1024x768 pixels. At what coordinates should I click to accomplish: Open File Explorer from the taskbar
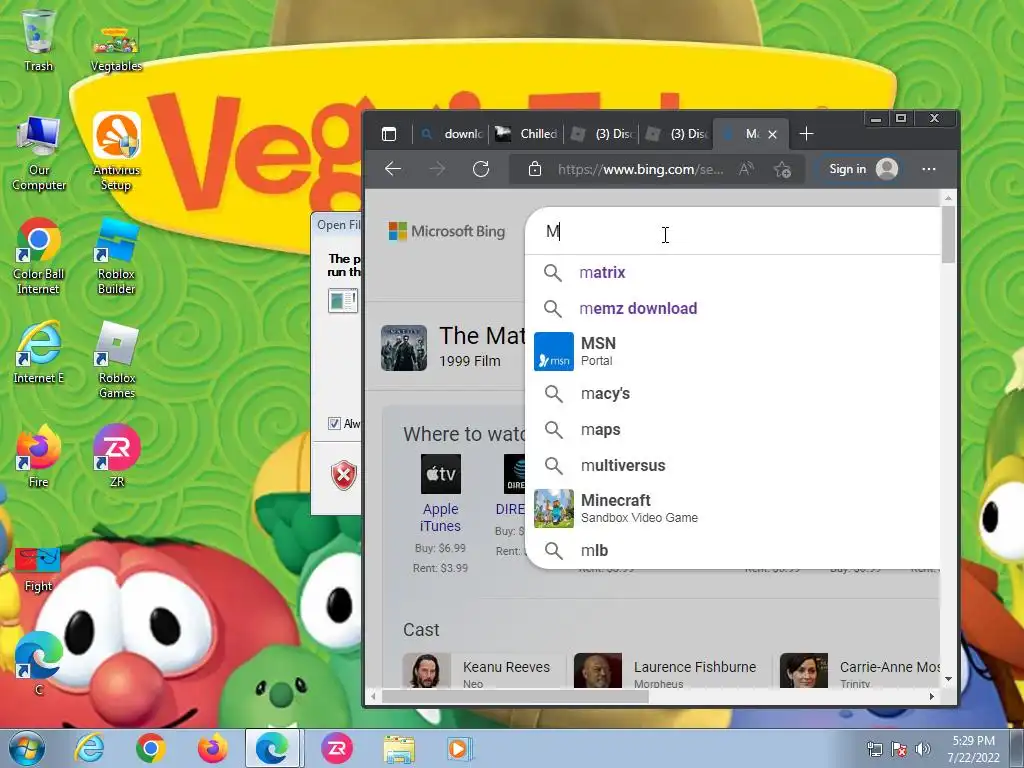[x=399, y=749]
